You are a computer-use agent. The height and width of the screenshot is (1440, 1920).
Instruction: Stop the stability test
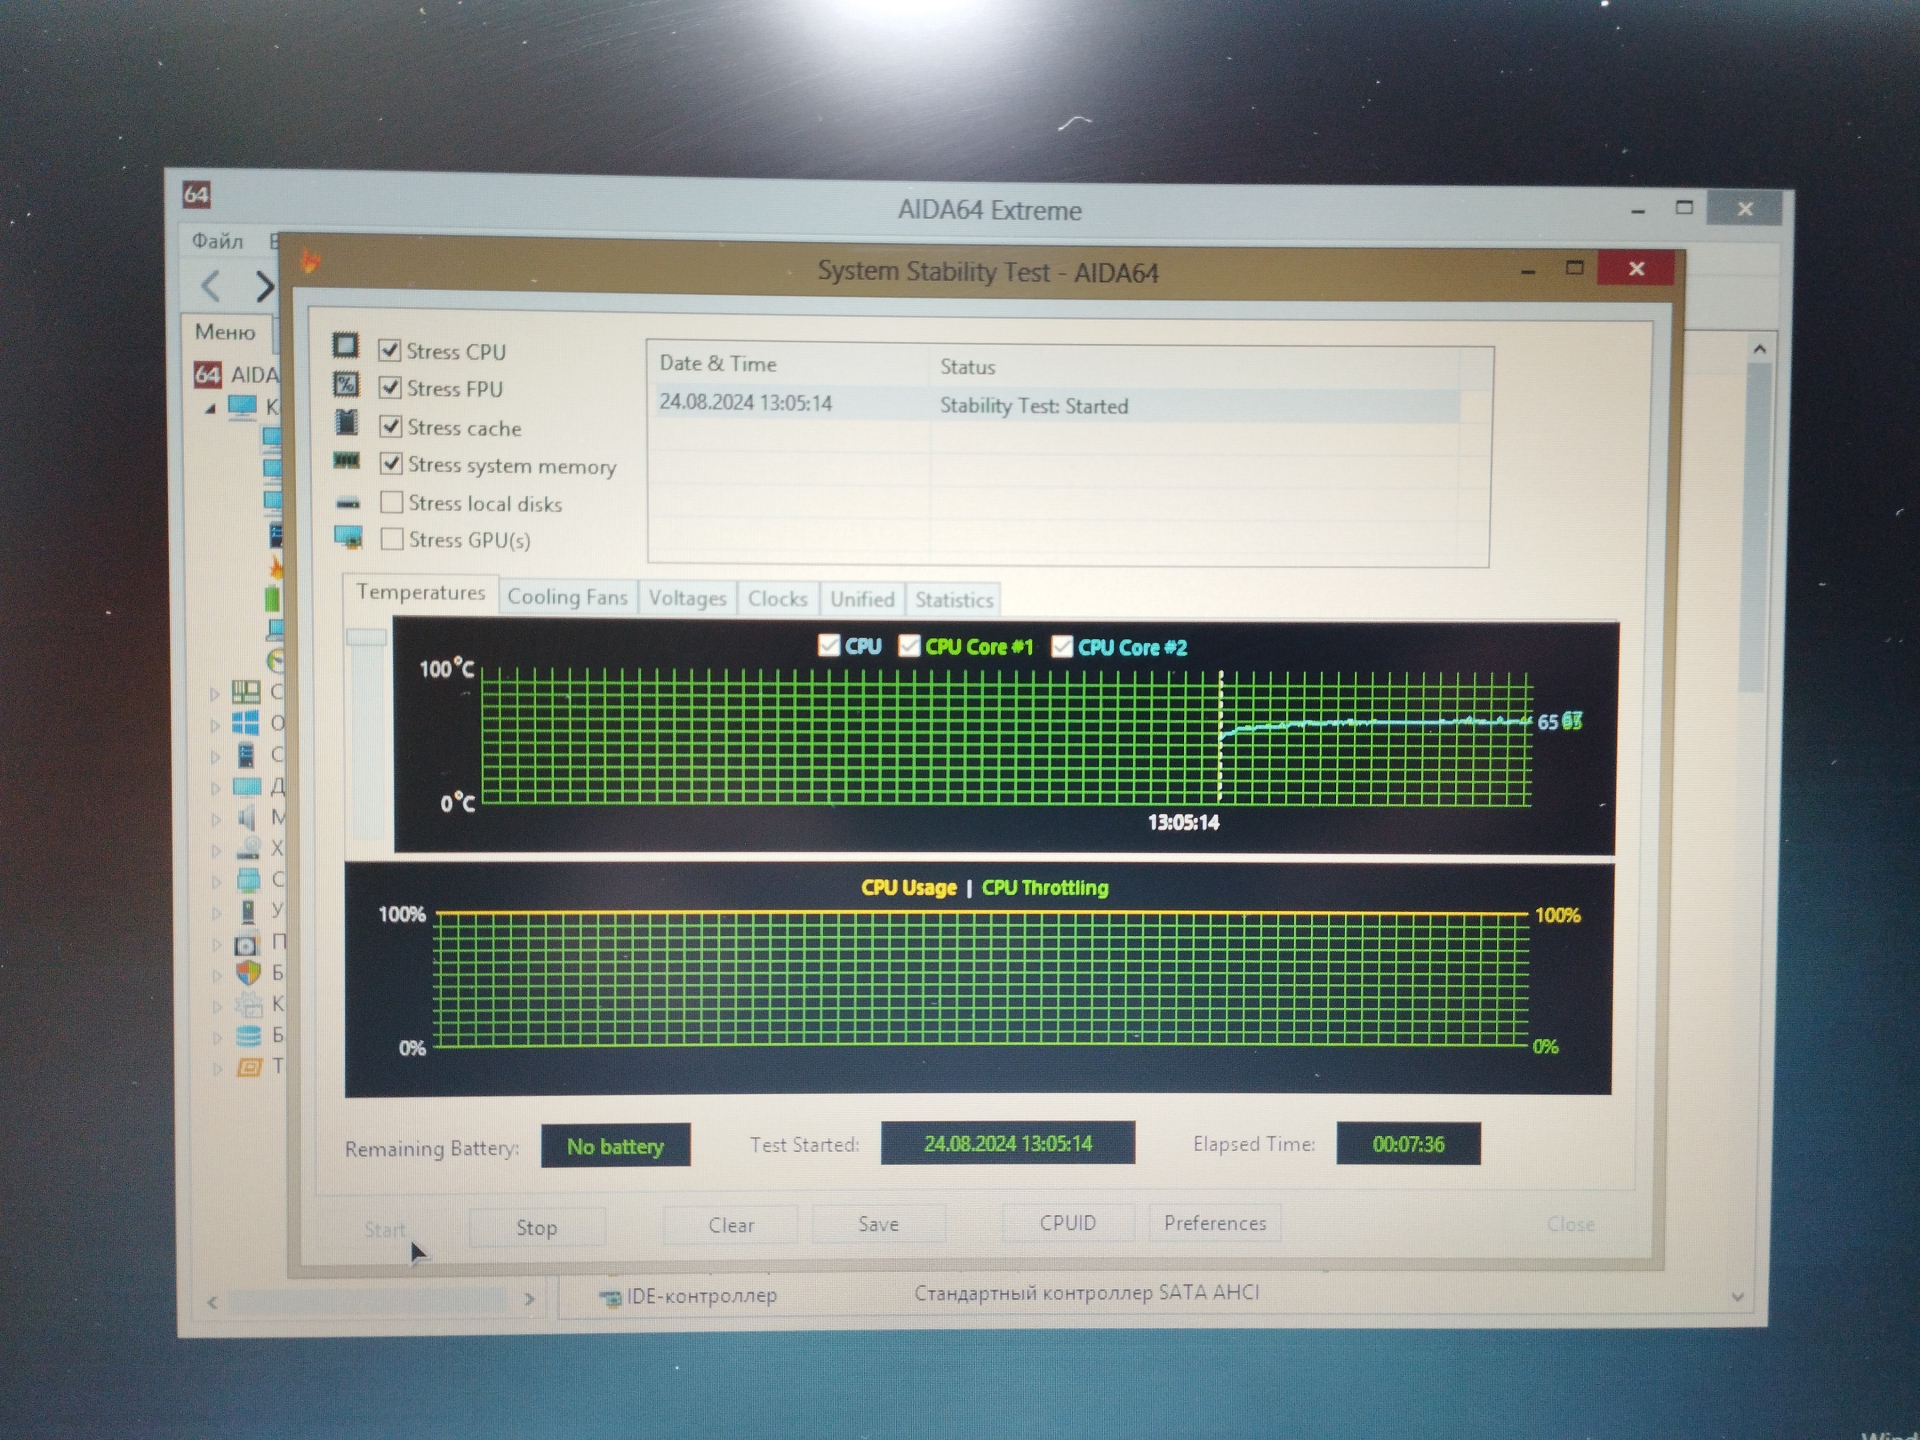pos(537,1227)
